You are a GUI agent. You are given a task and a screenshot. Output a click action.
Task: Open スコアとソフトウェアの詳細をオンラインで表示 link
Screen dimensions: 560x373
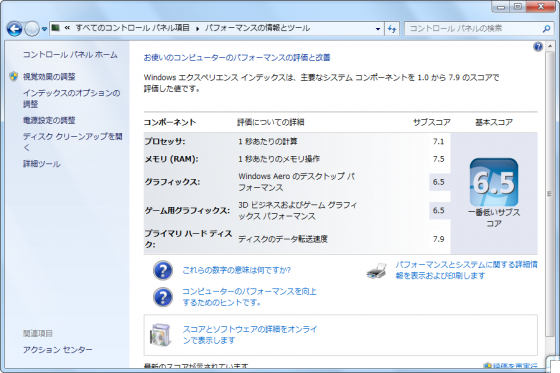coord(250,335)
